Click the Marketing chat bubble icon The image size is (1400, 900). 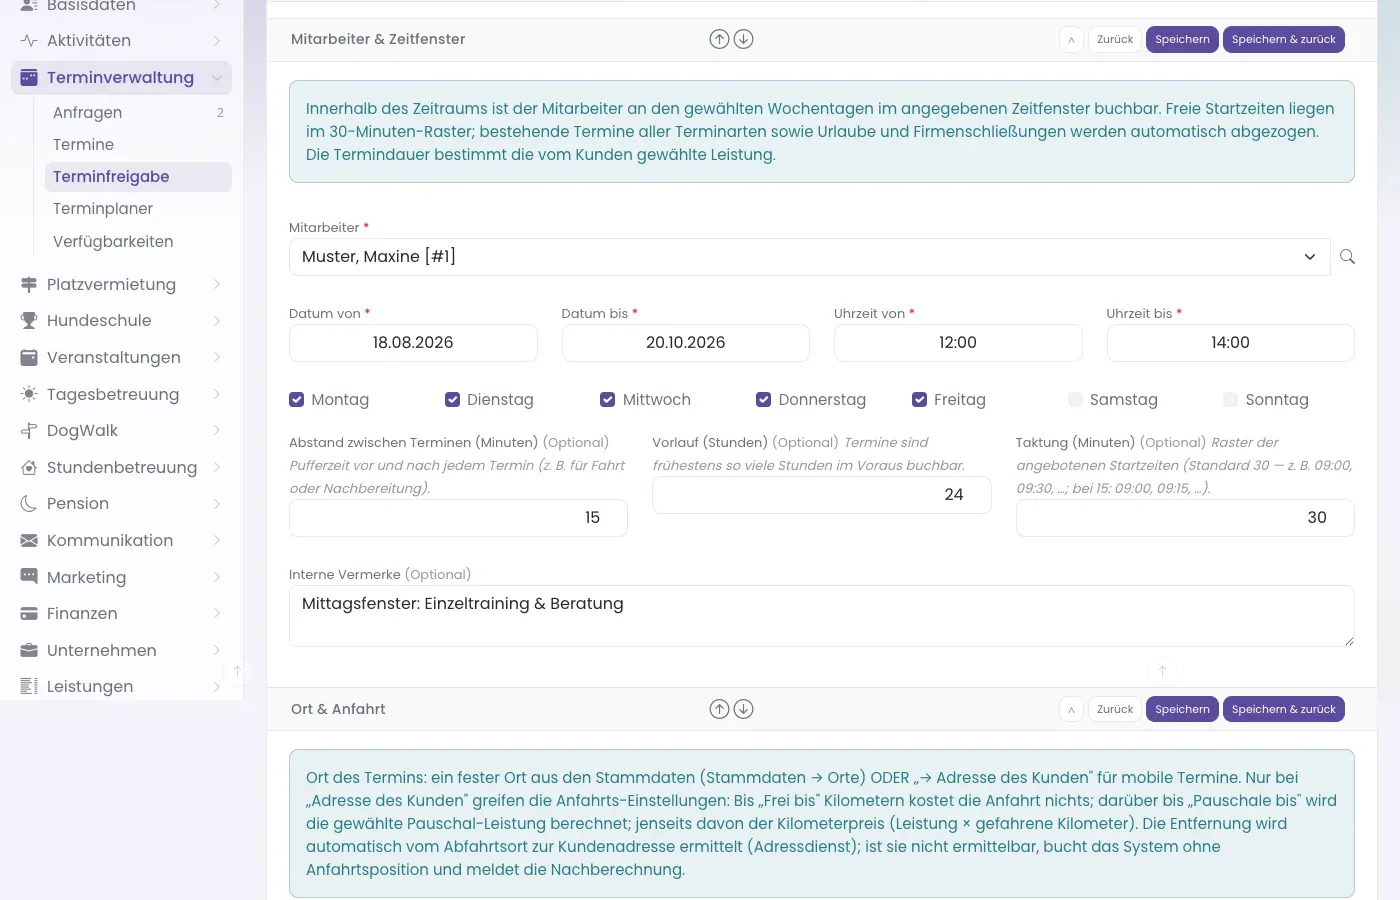[x=29, y=578]
